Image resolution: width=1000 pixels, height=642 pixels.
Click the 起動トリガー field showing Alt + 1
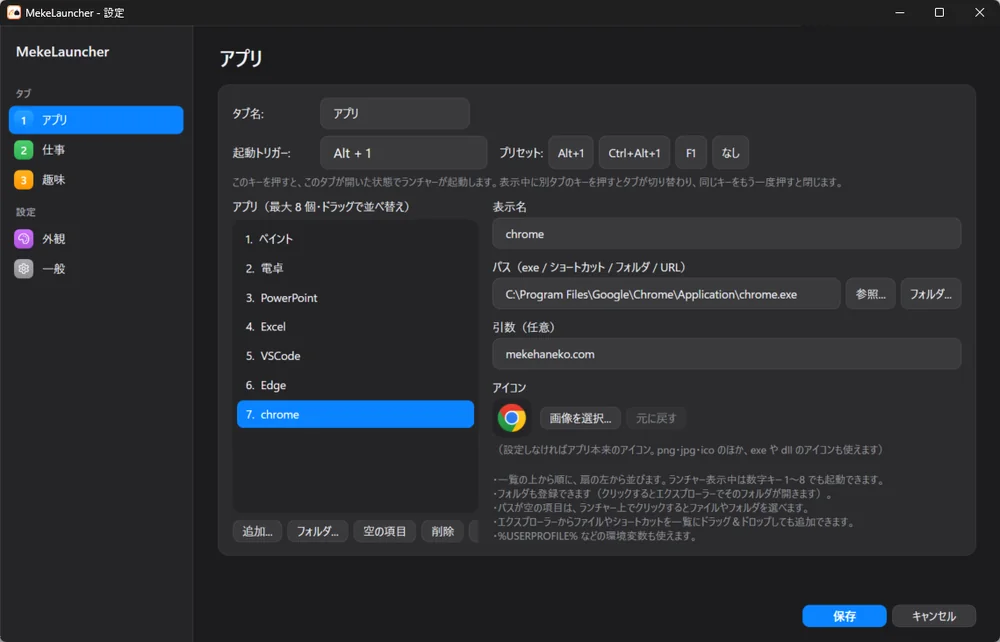pyautogui.click(x=404, y=153)
